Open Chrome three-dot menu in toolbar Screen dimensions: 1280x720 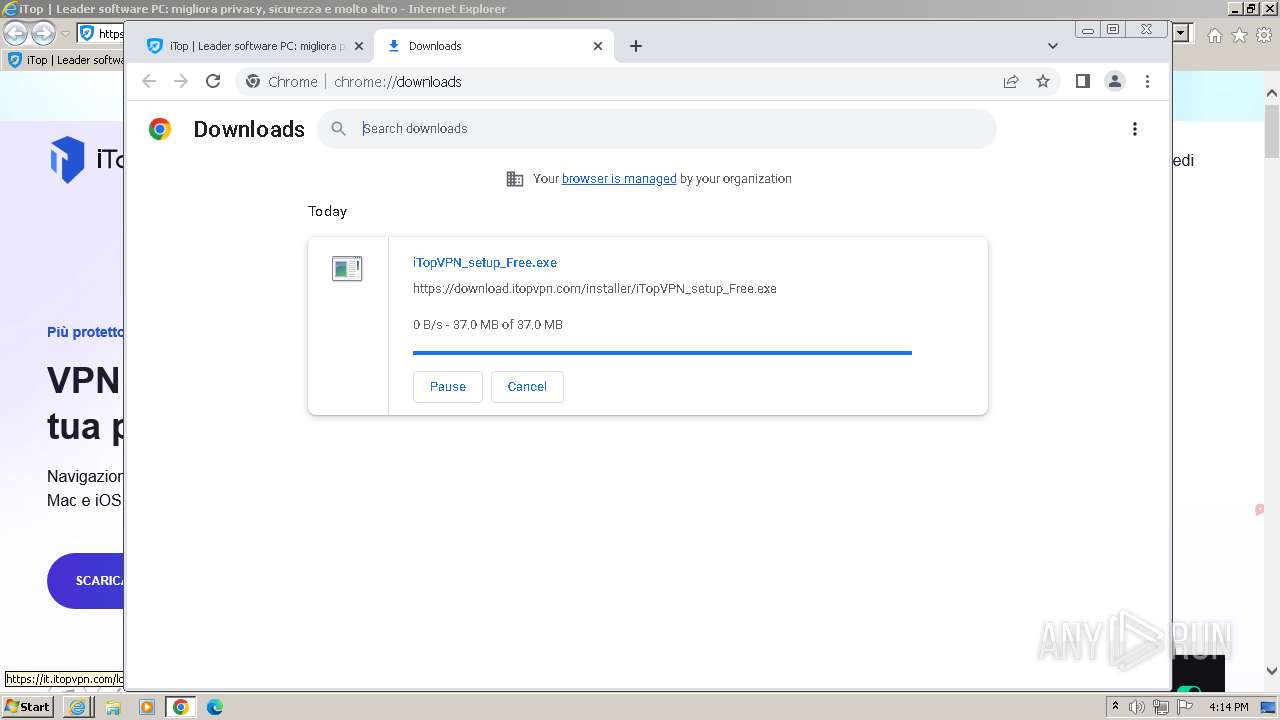tap(1147, 82)
